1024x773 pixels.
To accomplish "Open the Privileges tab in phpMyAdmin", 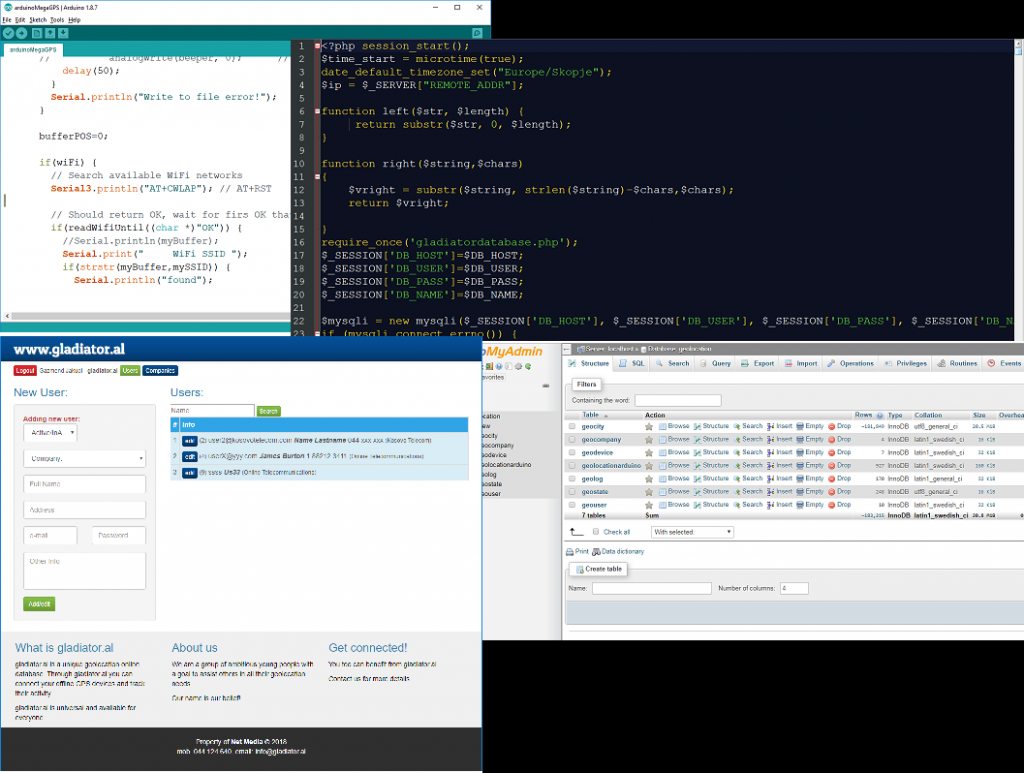I will (x=906, y=364).
